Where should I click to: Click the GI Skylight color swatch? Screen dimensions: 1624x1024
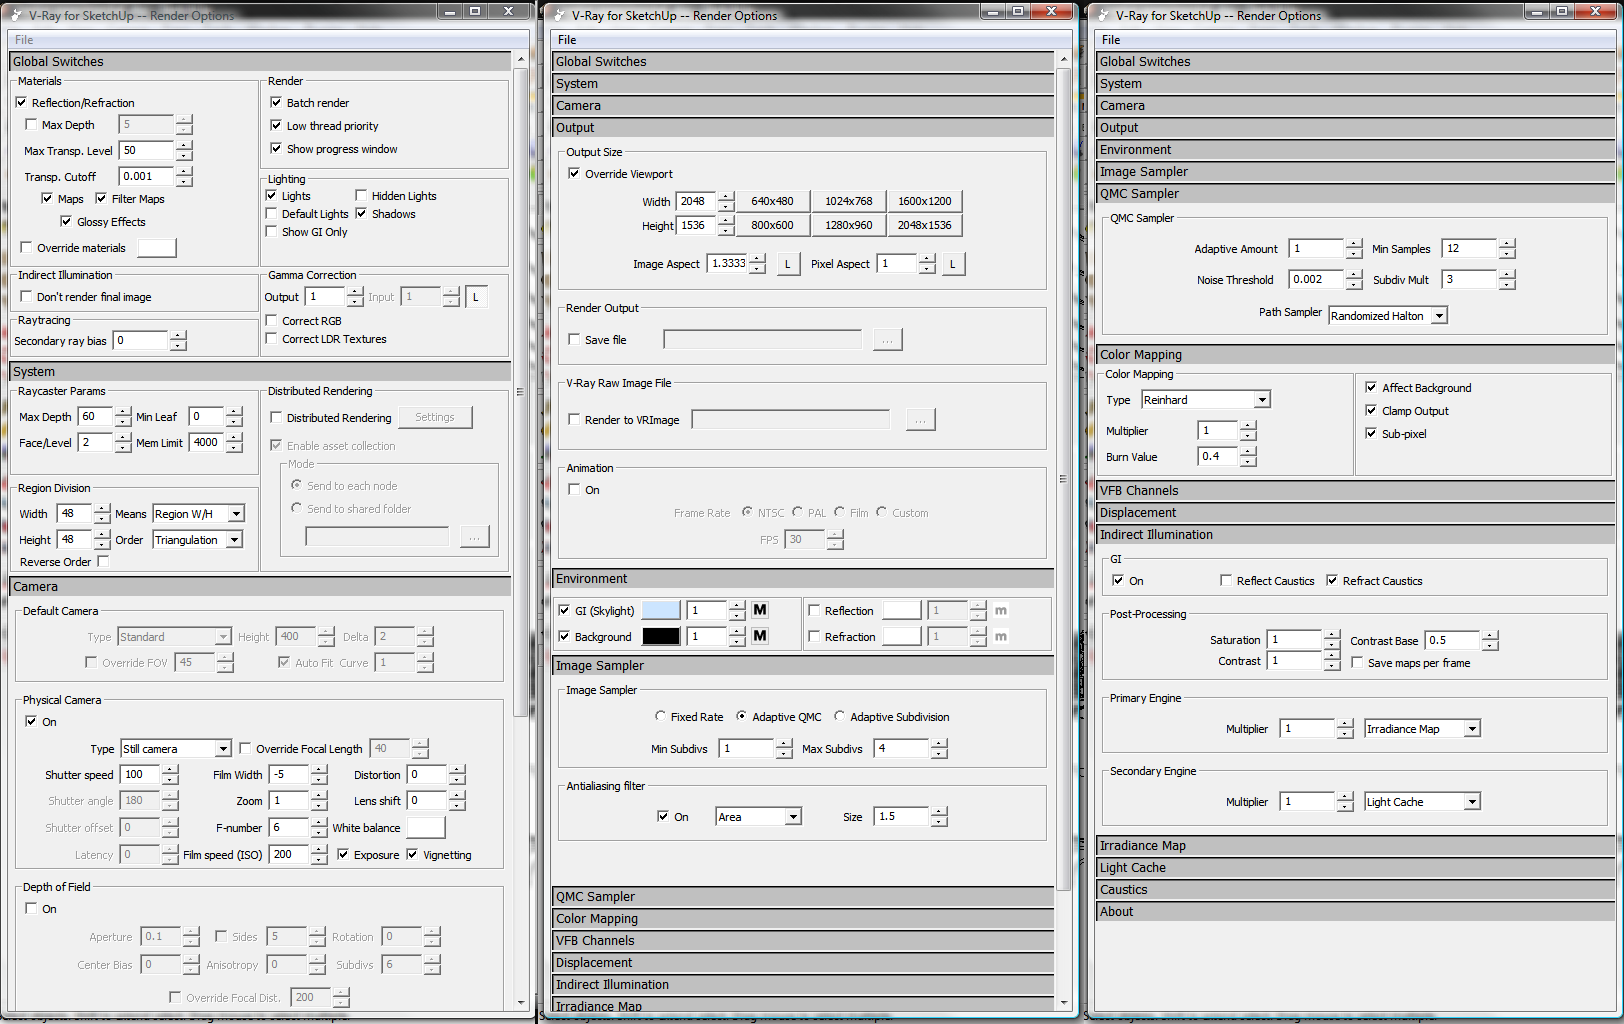[x=661, y=610]
